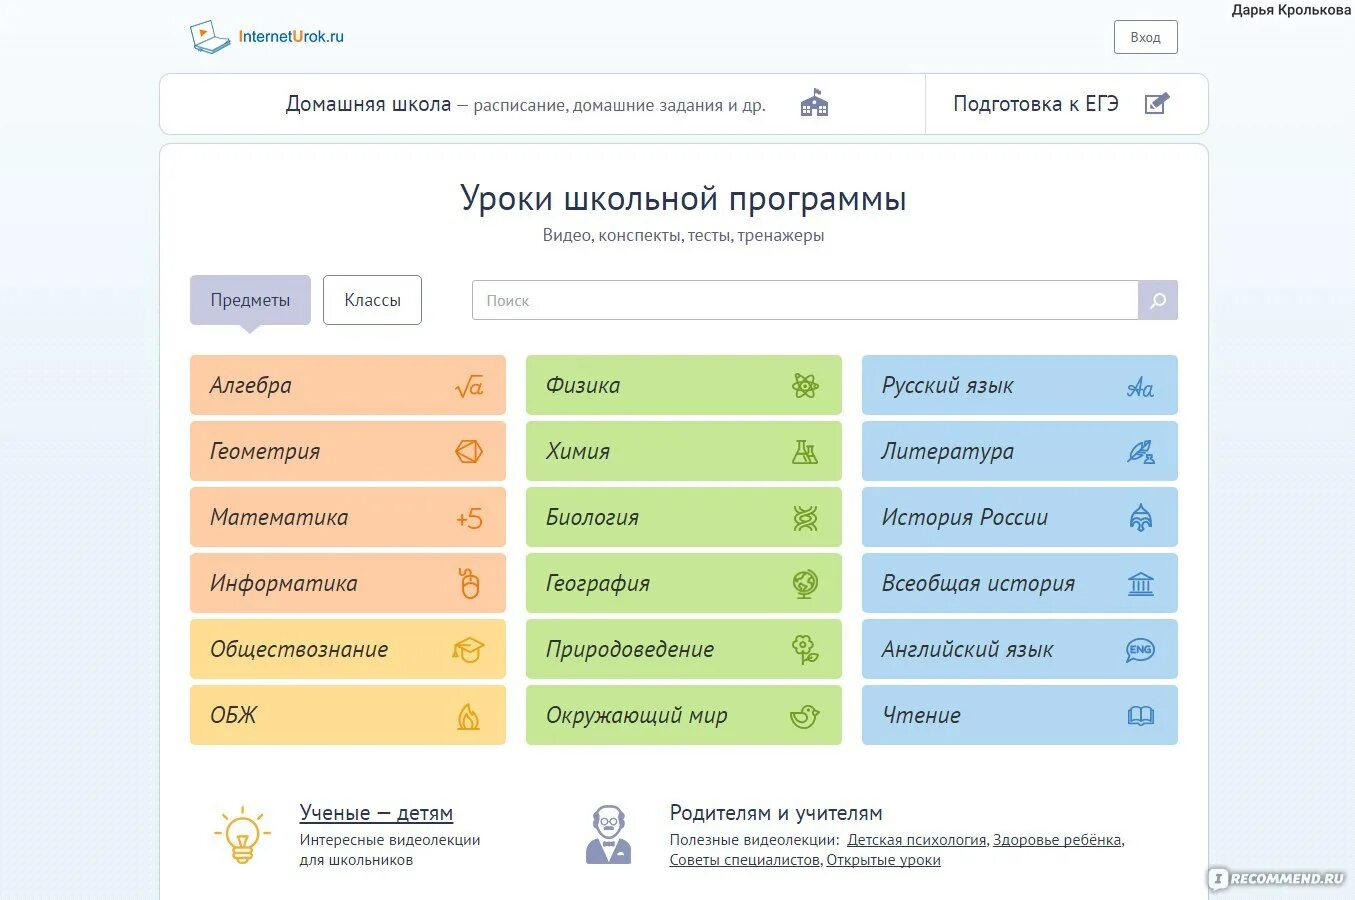Screen dimensions: 1355x900
Task: Click the InternetUrok.ru laptop logo icon
Action: click(210, 37)
